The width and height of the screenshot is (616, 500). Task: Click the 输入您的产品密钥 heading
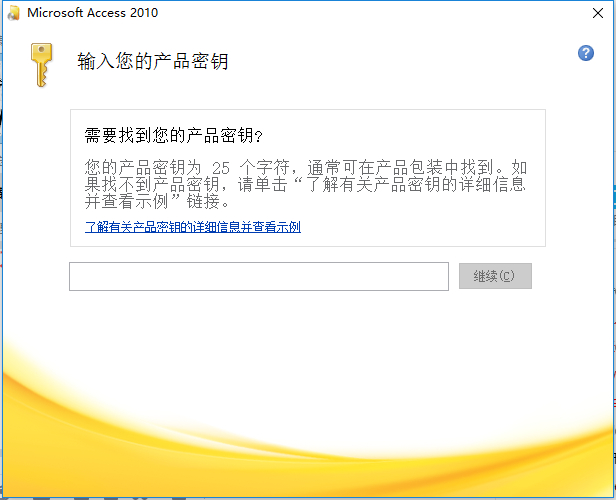point(152,61)
